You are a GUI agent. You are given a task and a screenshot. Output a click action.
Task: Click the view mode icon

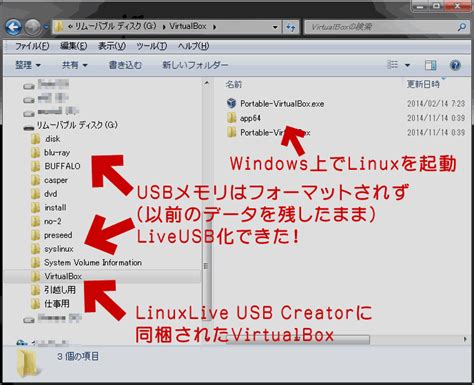(392, 65)
